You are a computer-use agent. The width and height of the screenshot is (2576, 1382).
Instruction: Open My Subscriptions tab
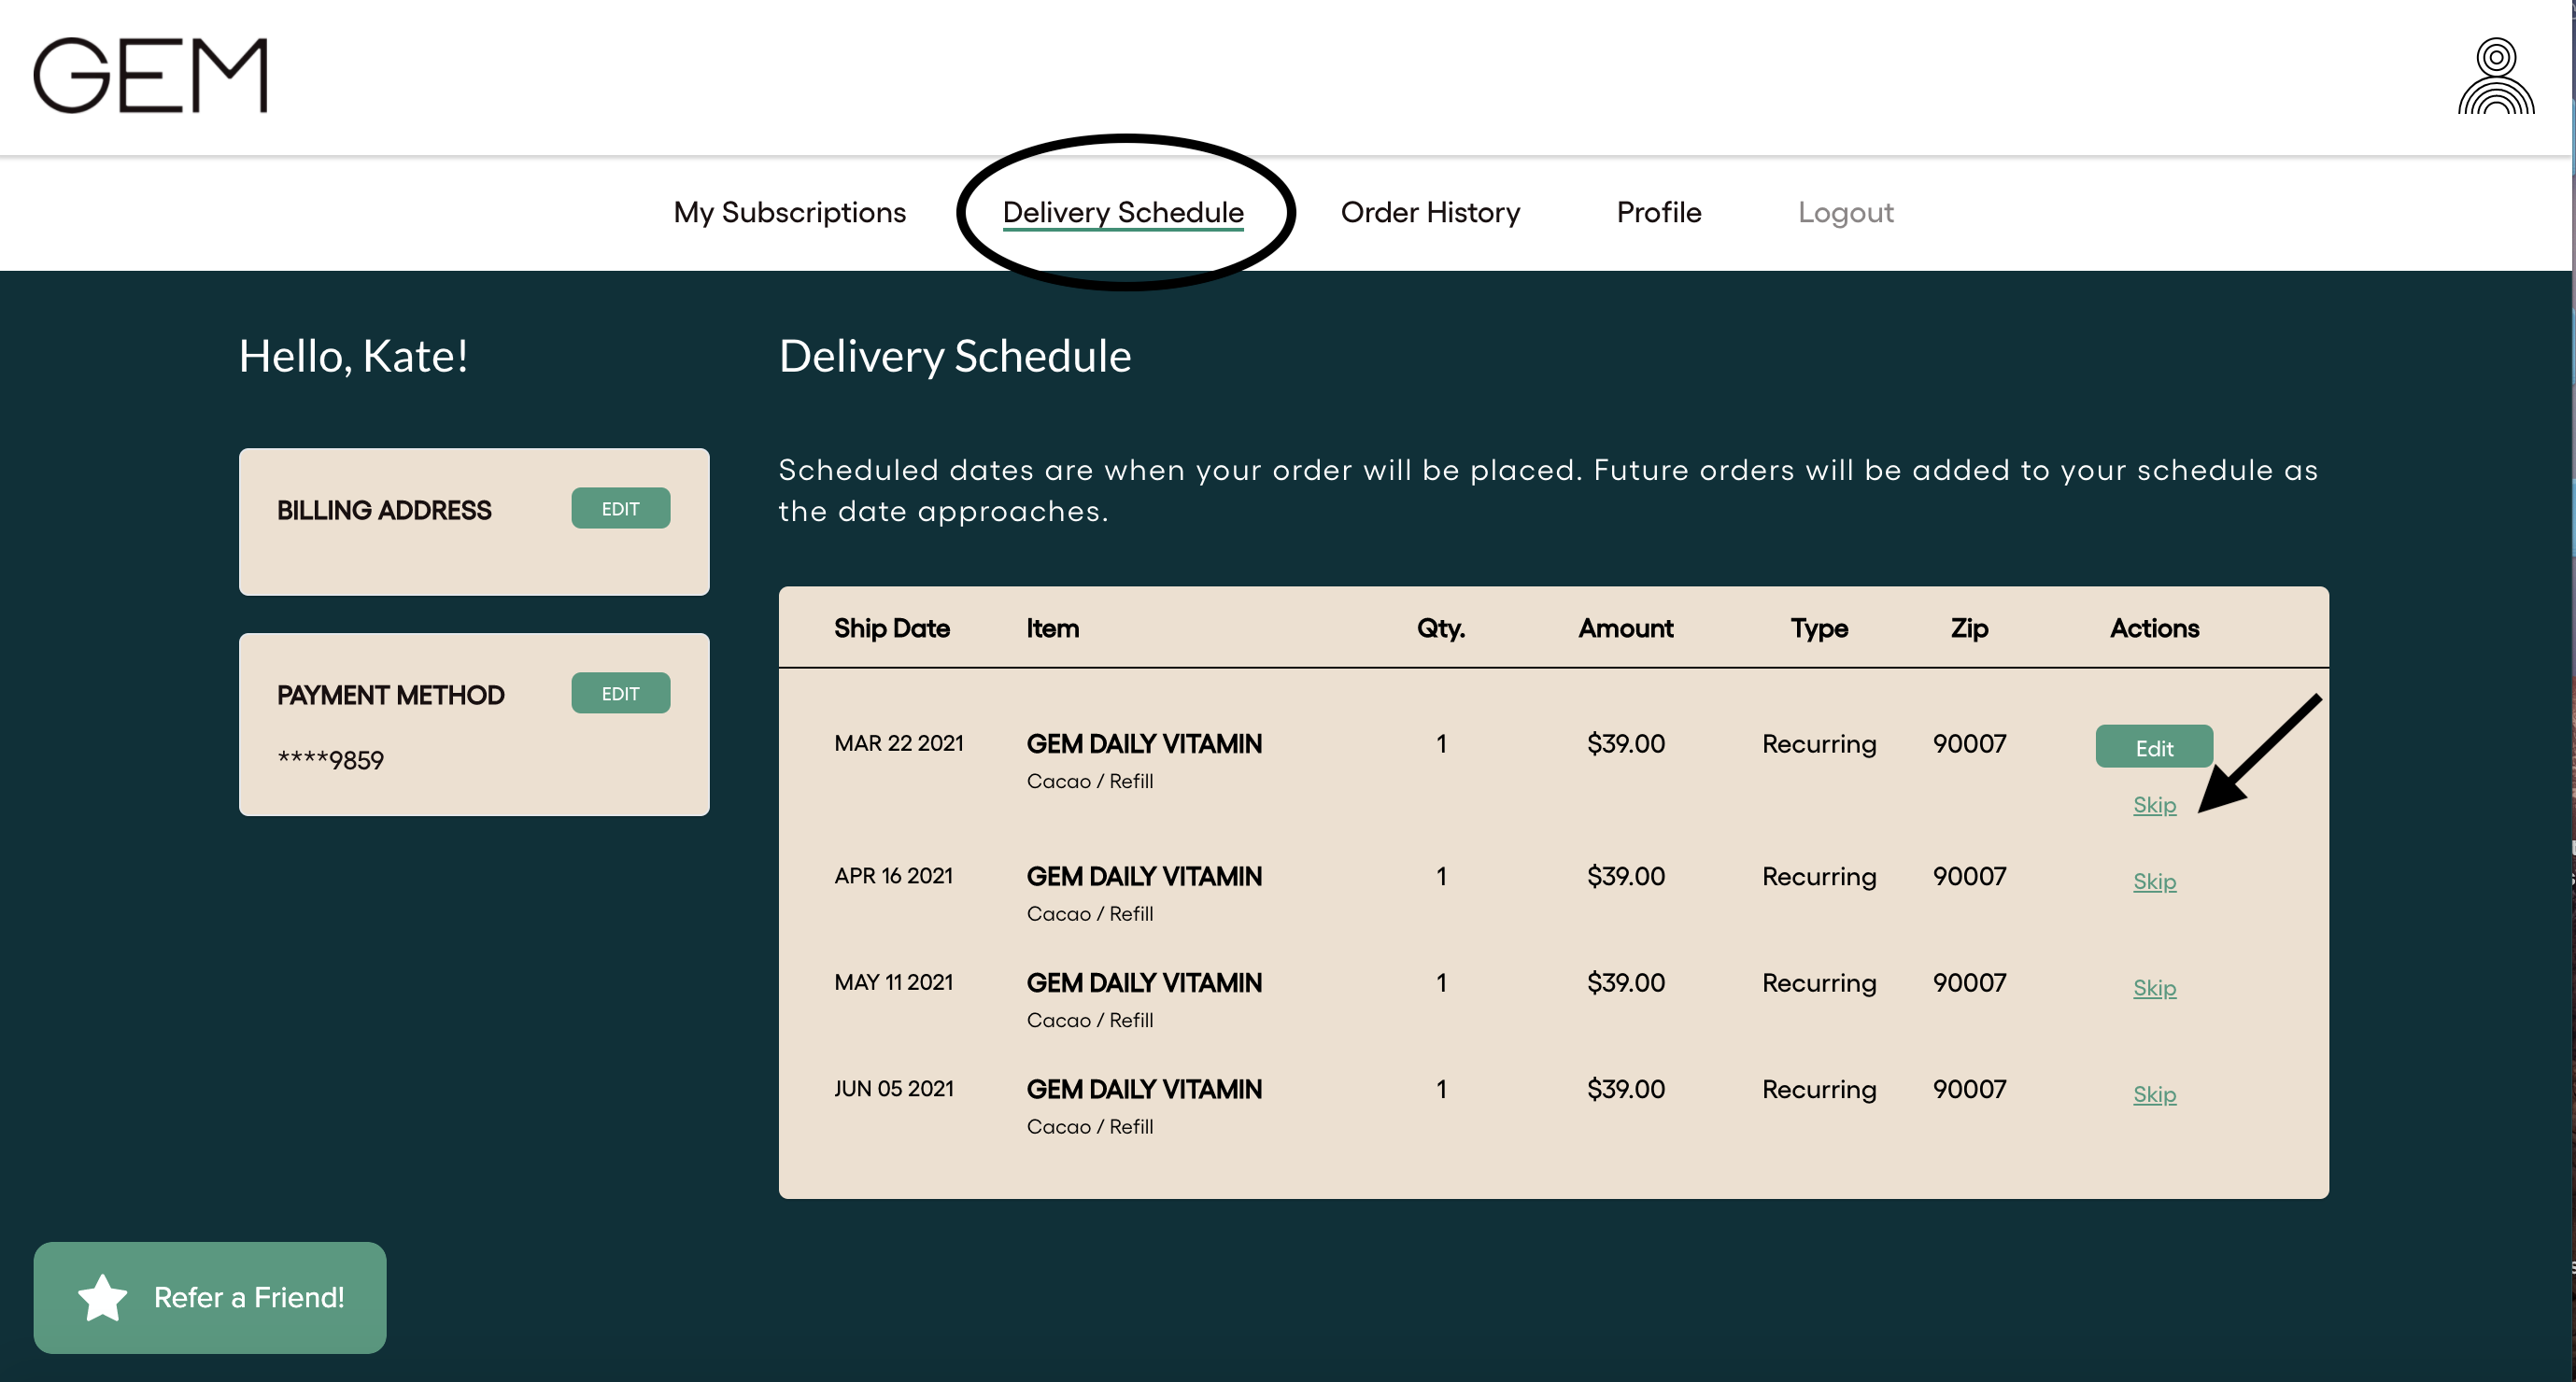(789, 212)
